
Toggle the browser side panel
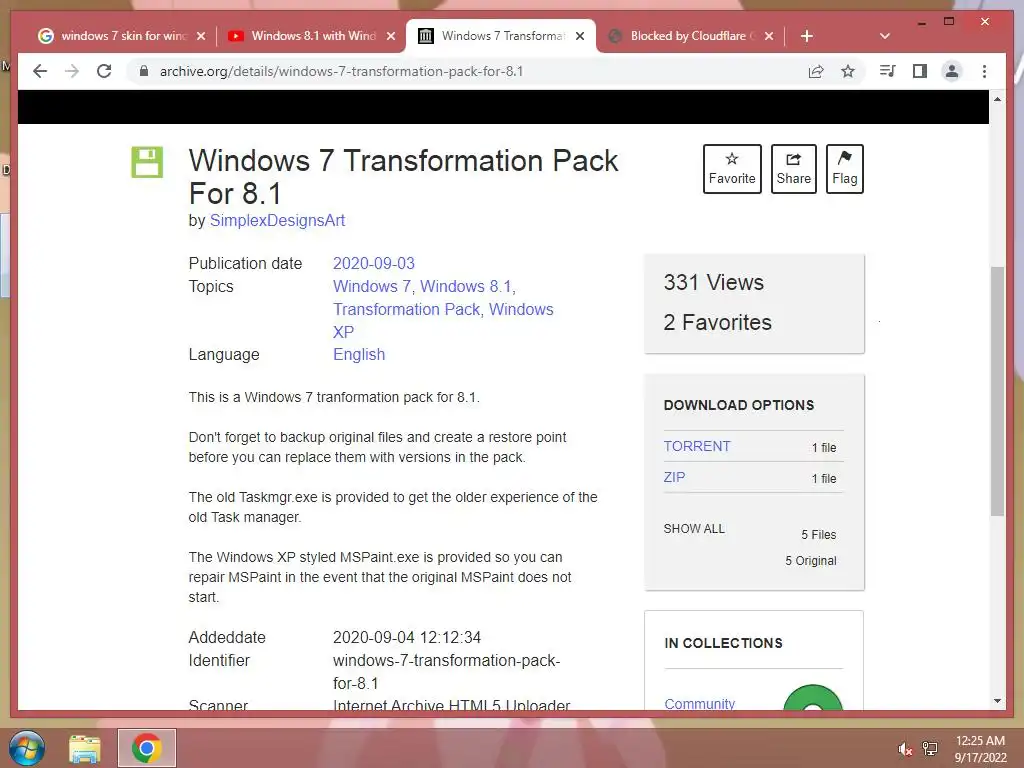click(920, 71)
